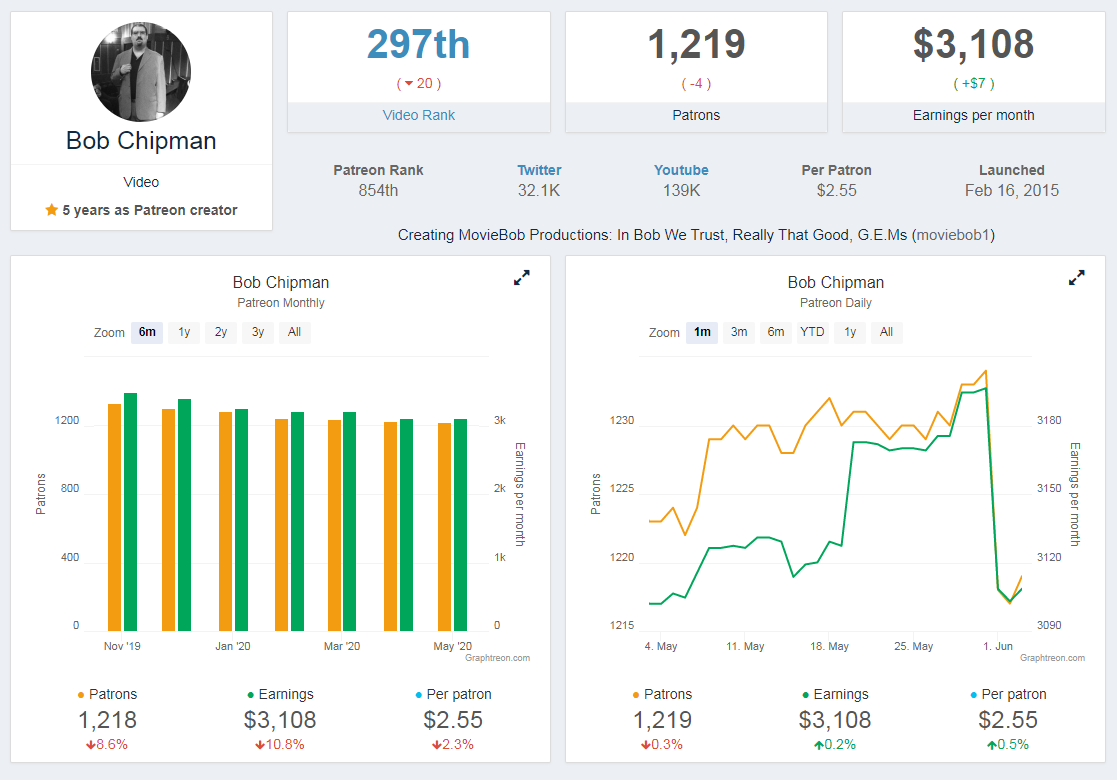
Task: Click the Per Patron $2.55 value in stats row
Action: coord(836,191)
